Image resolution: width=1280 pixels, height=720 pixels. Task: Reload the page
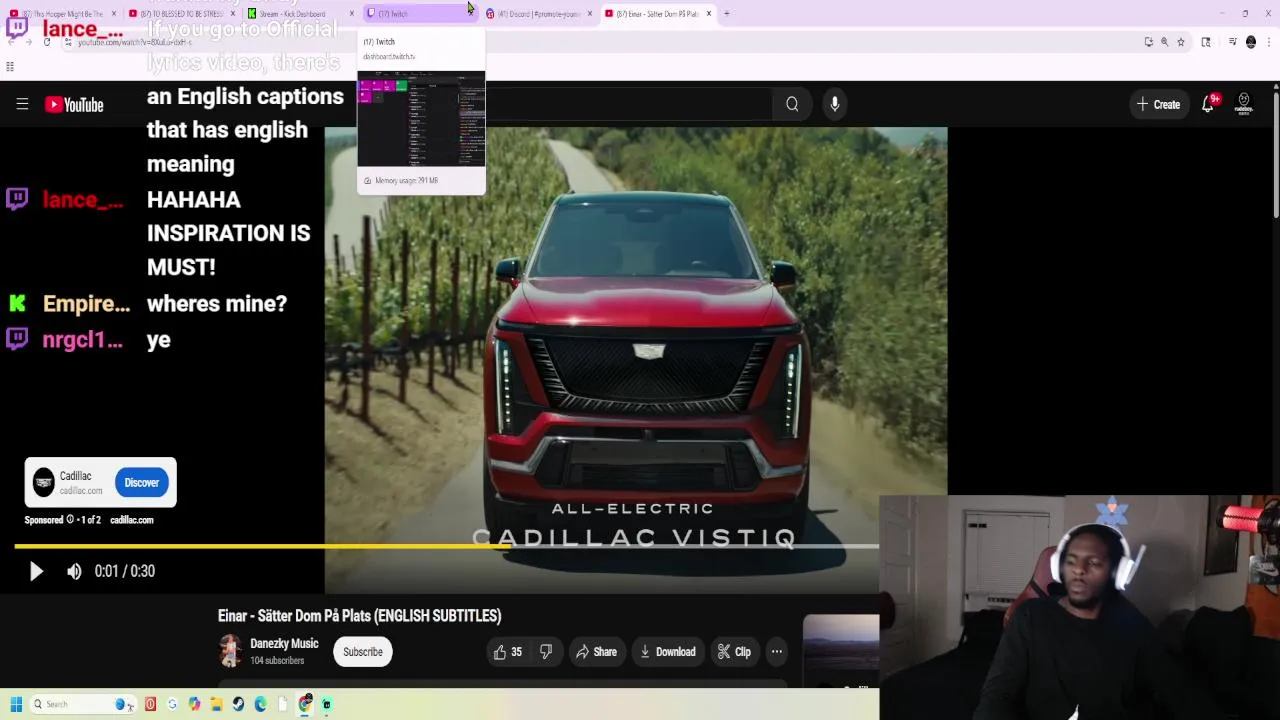pos(46,42)
